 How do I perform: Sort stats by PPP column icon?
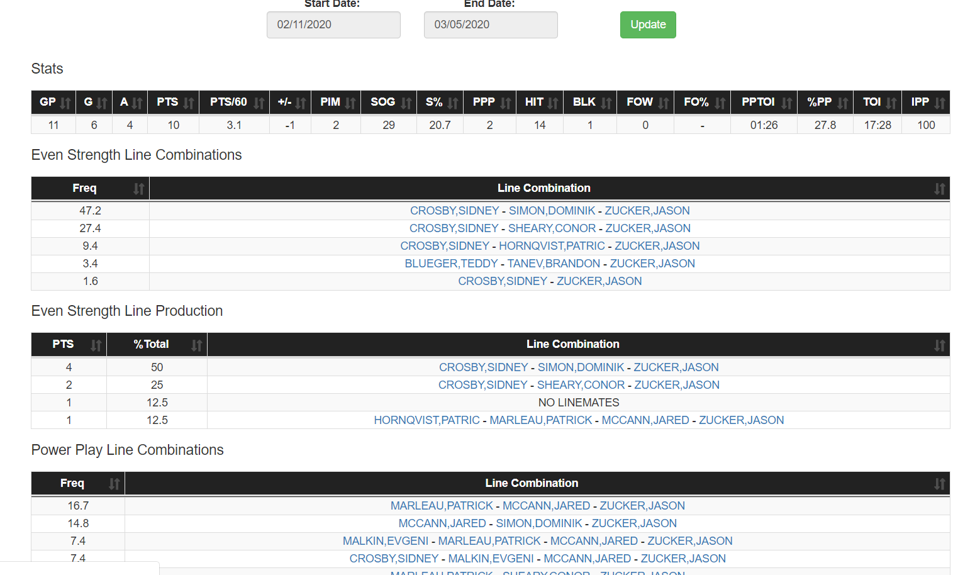point(506,103)
